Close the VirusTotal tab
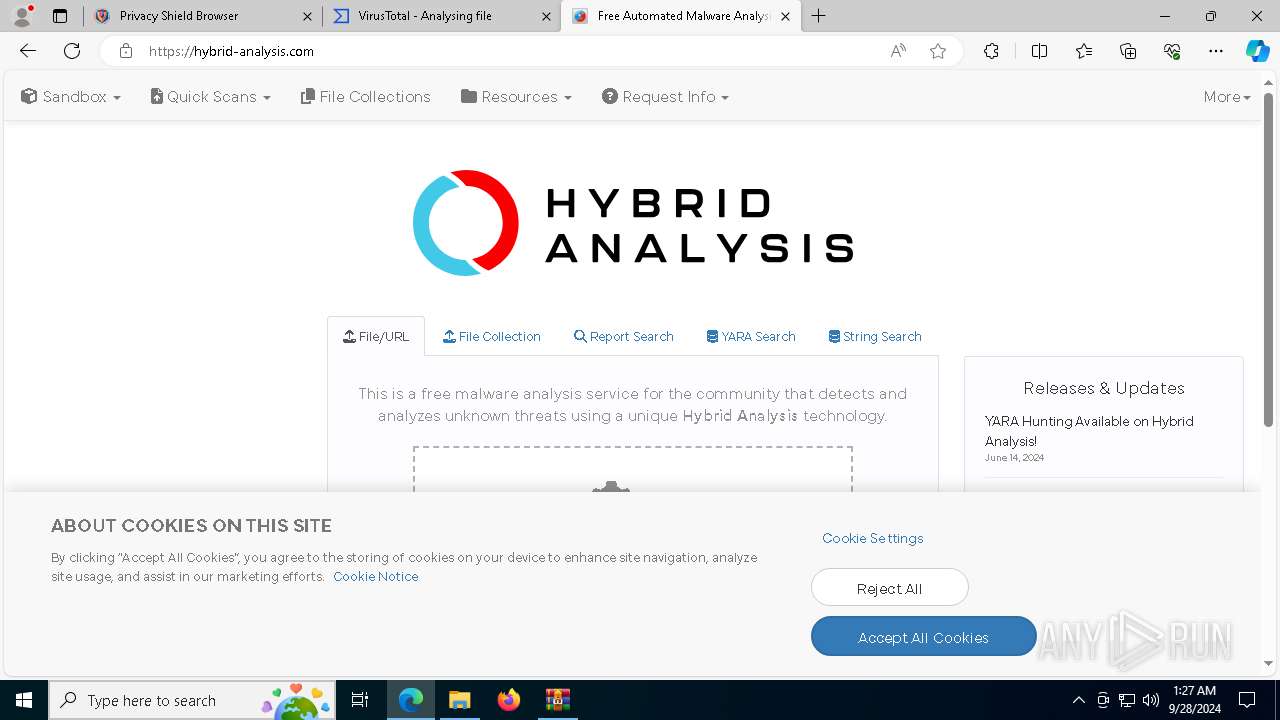Image resolution: width=1280 pixels, height=720 pixels. pyautogui.click(x=546, y=16)
